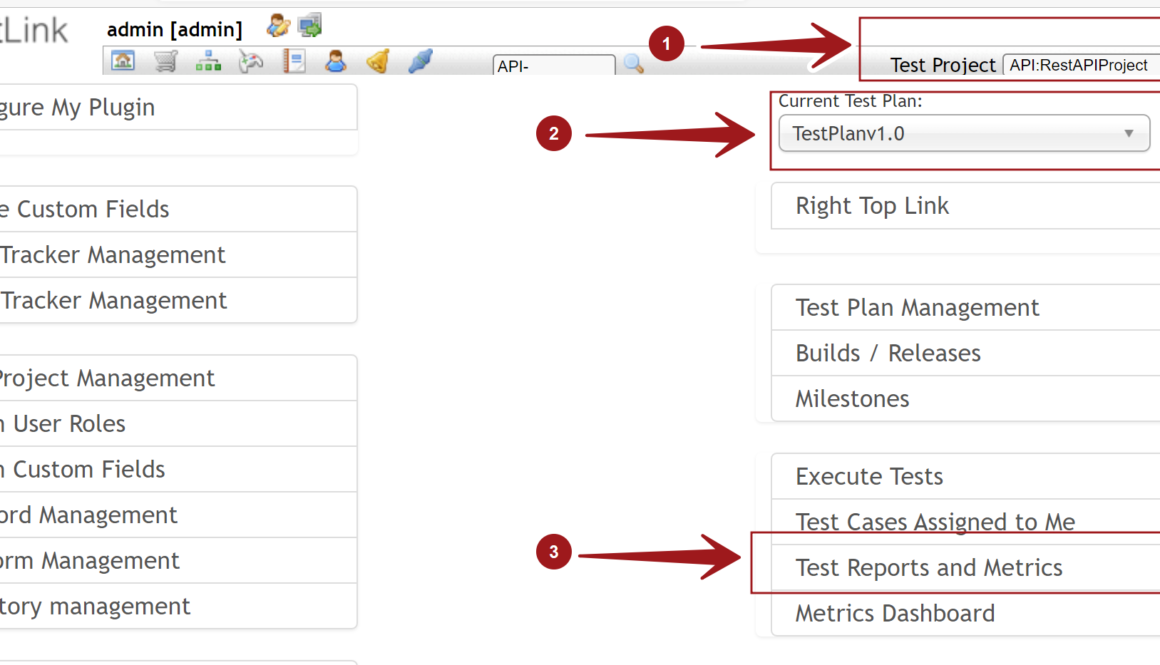Screen dimensions: 1160x665
Task: Click the logout icon beside admin
Action: 310,26
